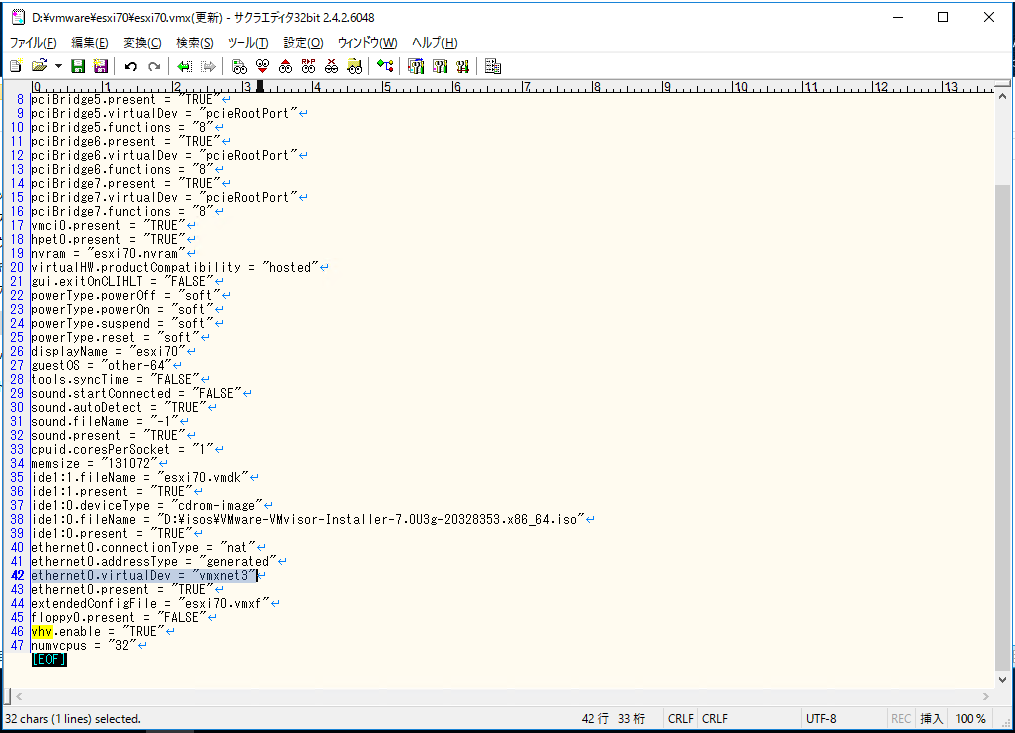Click the 100 % zoom value in status bar
The image size is (1015, 733).
tap(970, 719)
